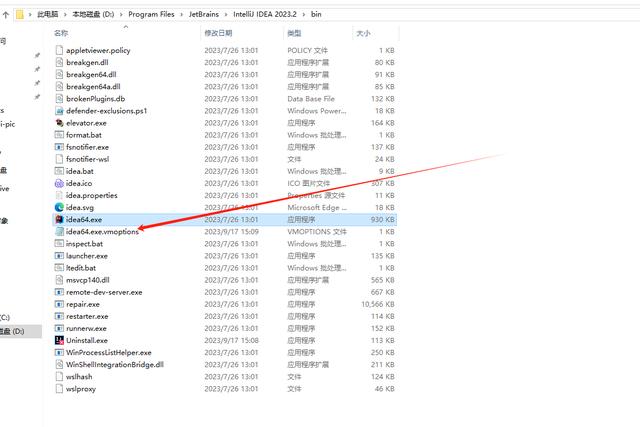Sort by 大小 column header
The image size is (640, 427).
[x=363, y=33]
